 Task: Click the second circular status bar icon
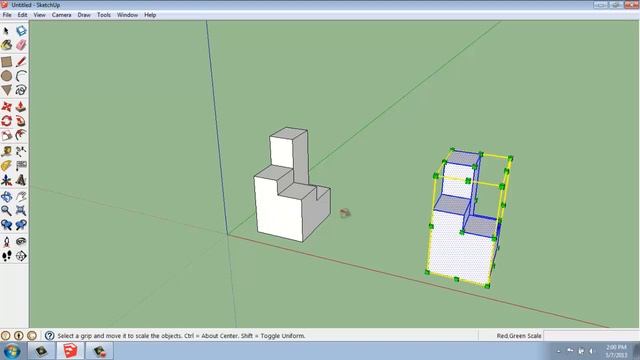[19, 336]
